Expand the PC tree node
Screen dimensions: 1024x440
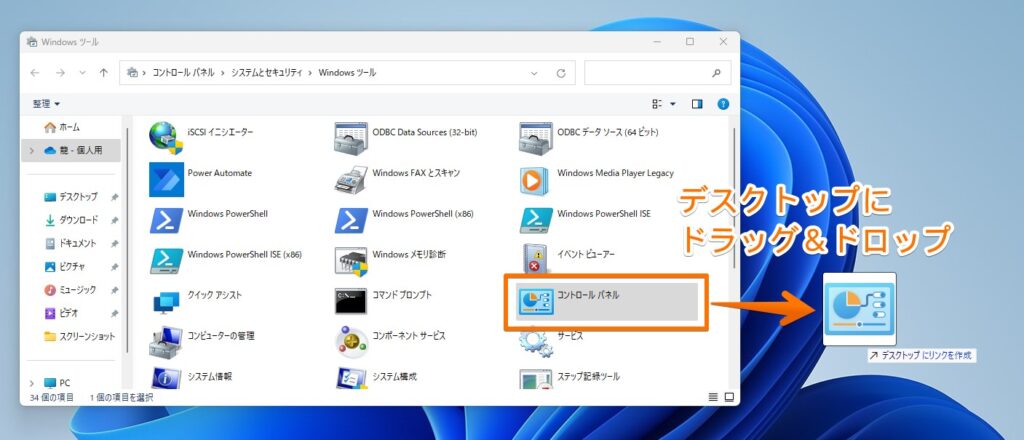tap(31, 383)
